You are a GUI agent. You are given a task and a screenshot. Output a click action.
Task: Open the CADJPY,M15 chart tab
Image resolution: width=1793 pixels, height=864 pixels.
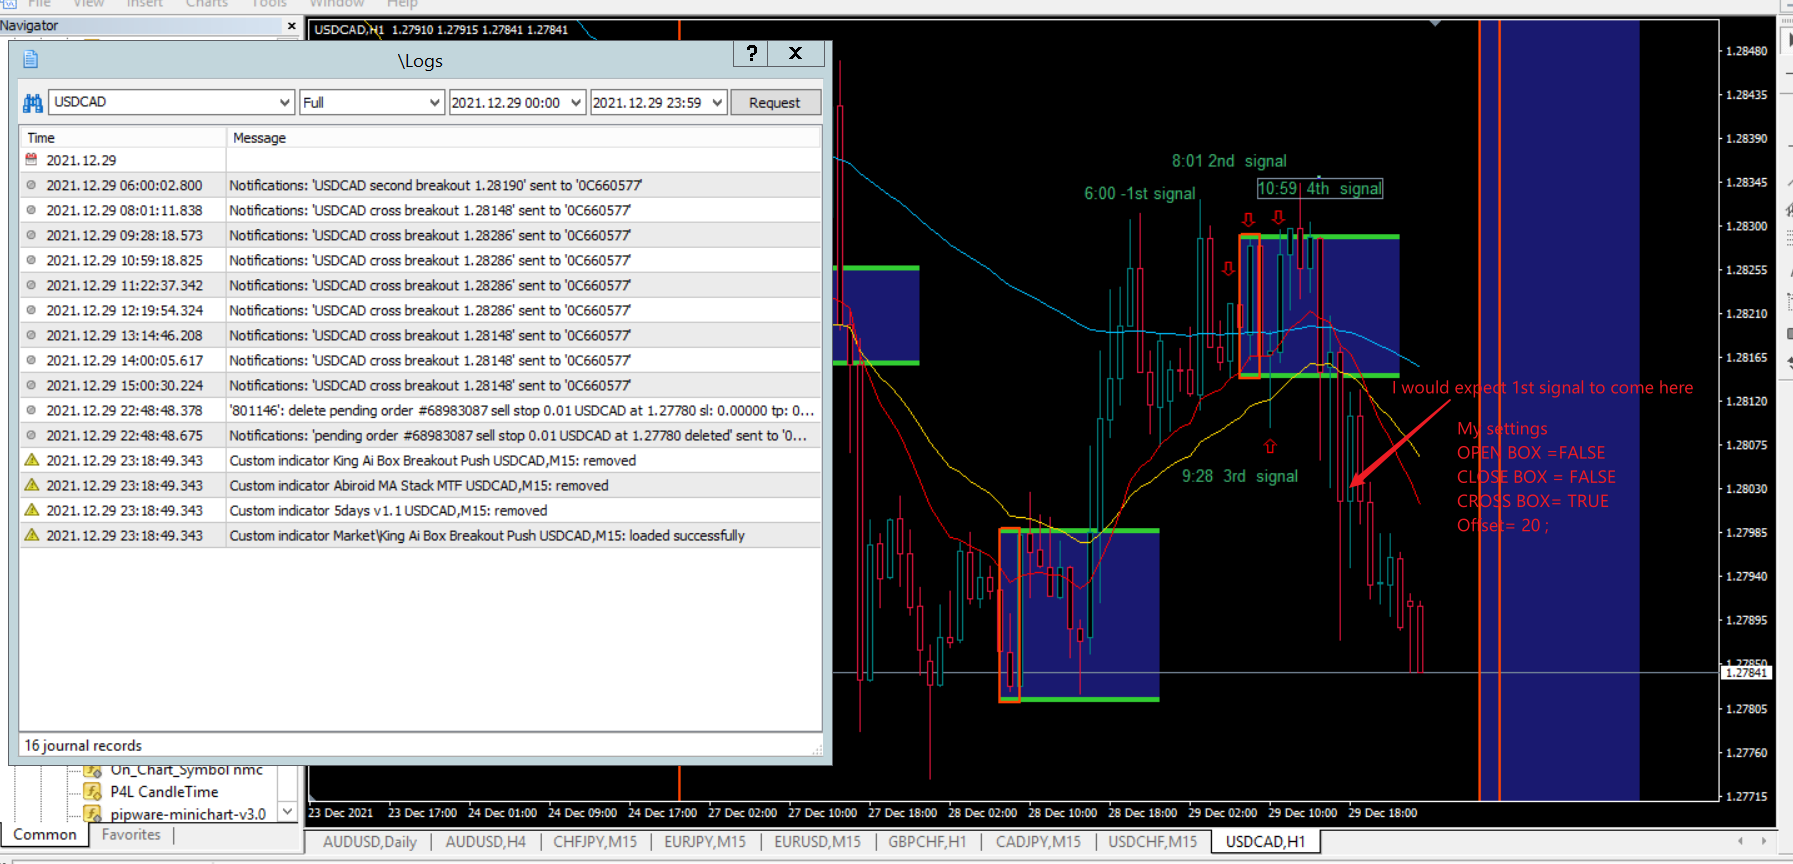tap(1038, 842)
